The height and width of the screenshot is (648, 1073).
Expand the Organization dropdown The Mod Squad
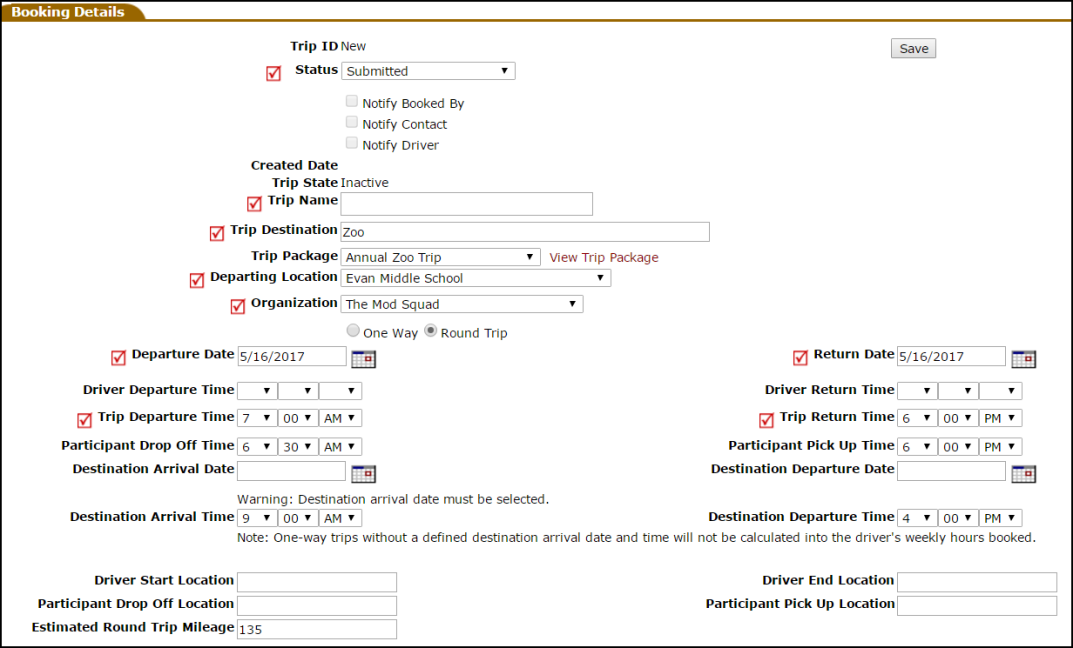click(x=462, y=304)
